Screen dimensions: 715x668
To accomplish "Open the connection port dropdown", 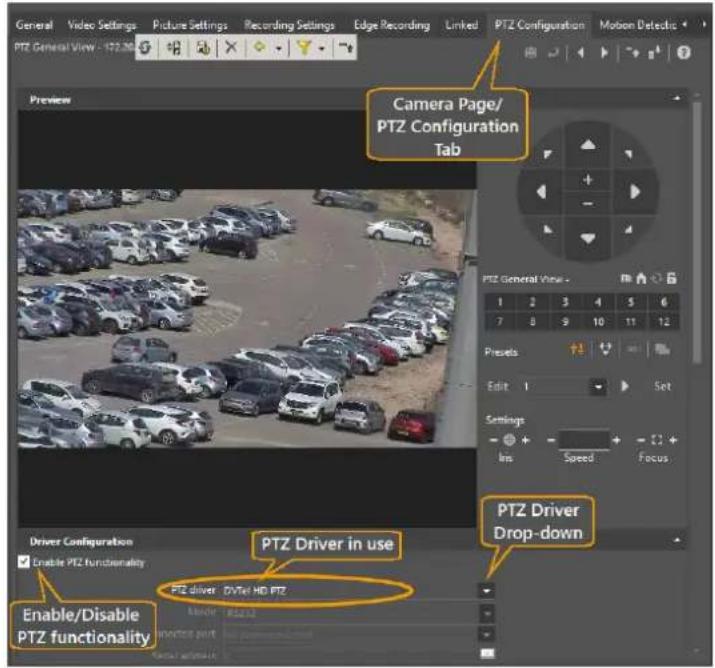I will (487, 634).
